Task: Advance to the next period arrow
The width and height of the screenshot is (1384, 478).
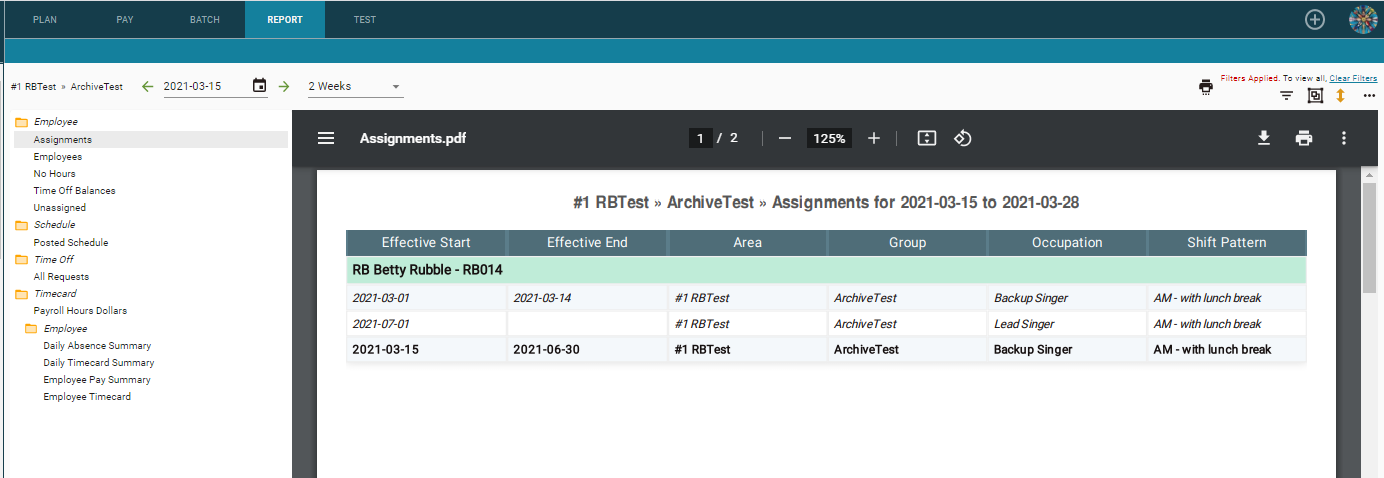Action: (284, 86)
